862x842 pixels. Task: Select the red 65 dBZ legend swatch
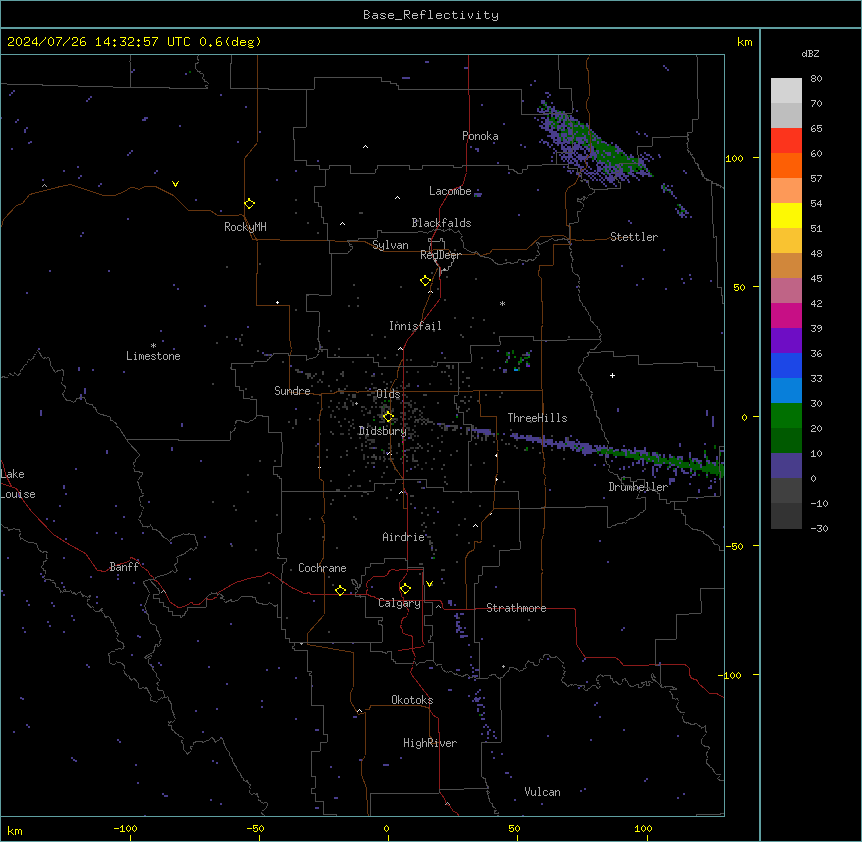pyautogui.click(x=786, y=140)
